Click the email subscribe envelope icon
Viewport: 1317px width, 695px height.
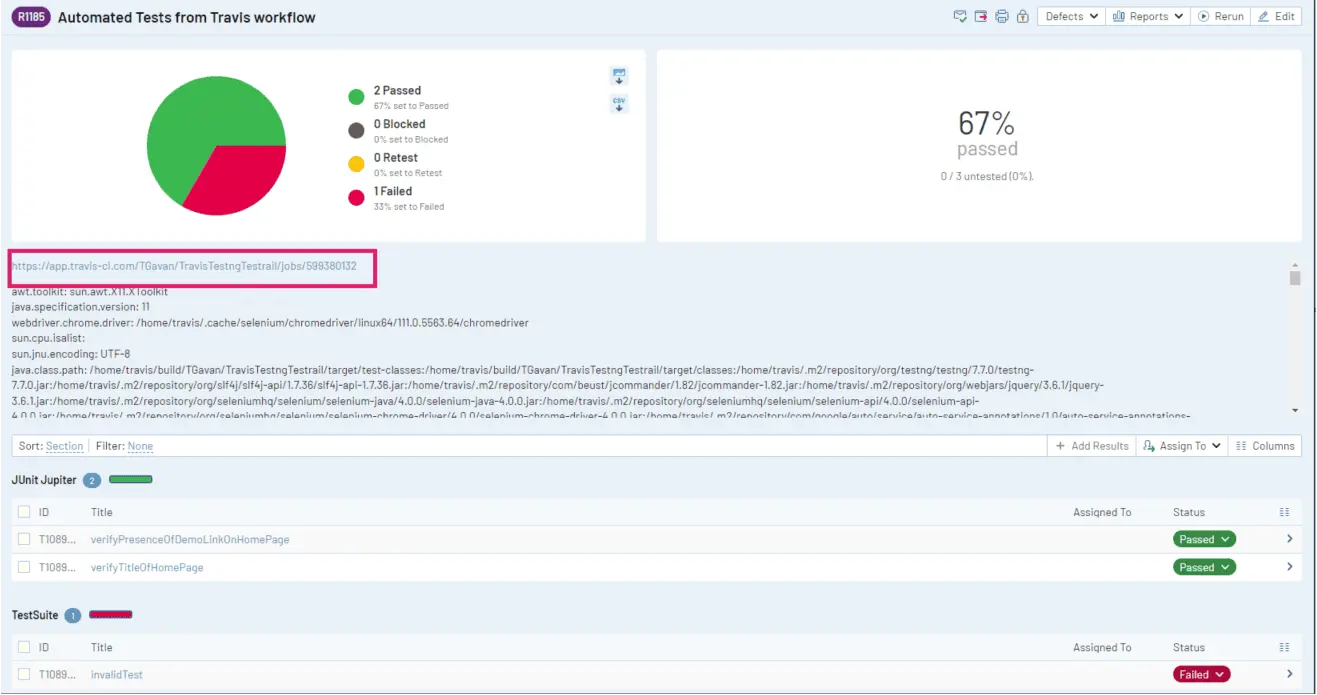(960, 16)
